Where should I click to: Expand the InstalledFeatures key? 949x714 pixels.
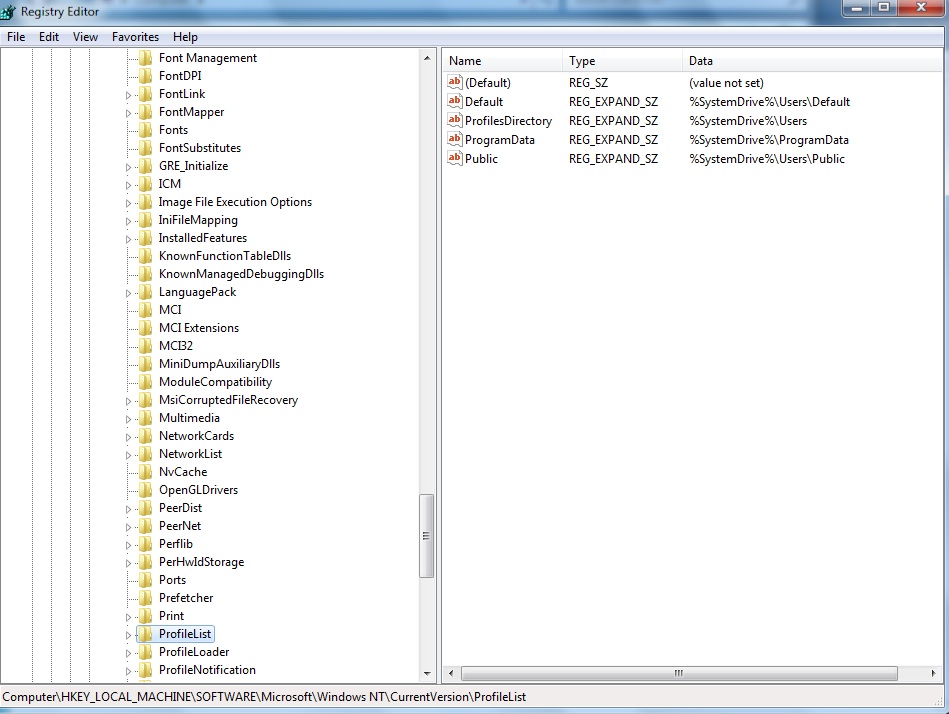click(x=128, y=239)
